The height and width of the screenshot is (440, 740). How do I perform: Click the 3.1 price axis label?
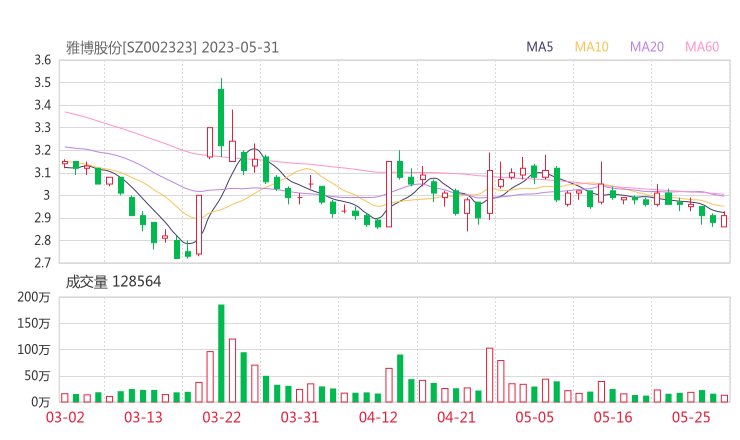42,173
